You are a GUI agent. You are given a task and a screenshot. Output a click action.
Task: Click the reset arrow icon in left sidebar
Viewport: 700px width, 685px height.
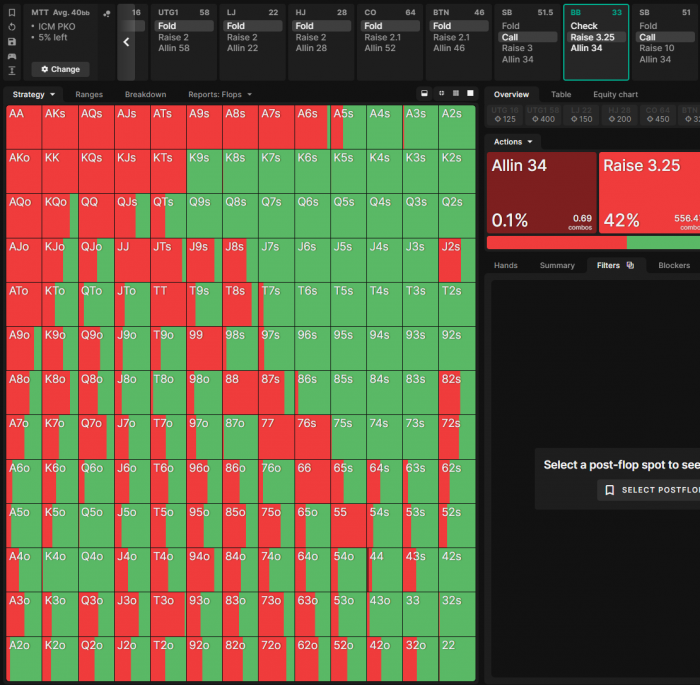tap(12, 27)
